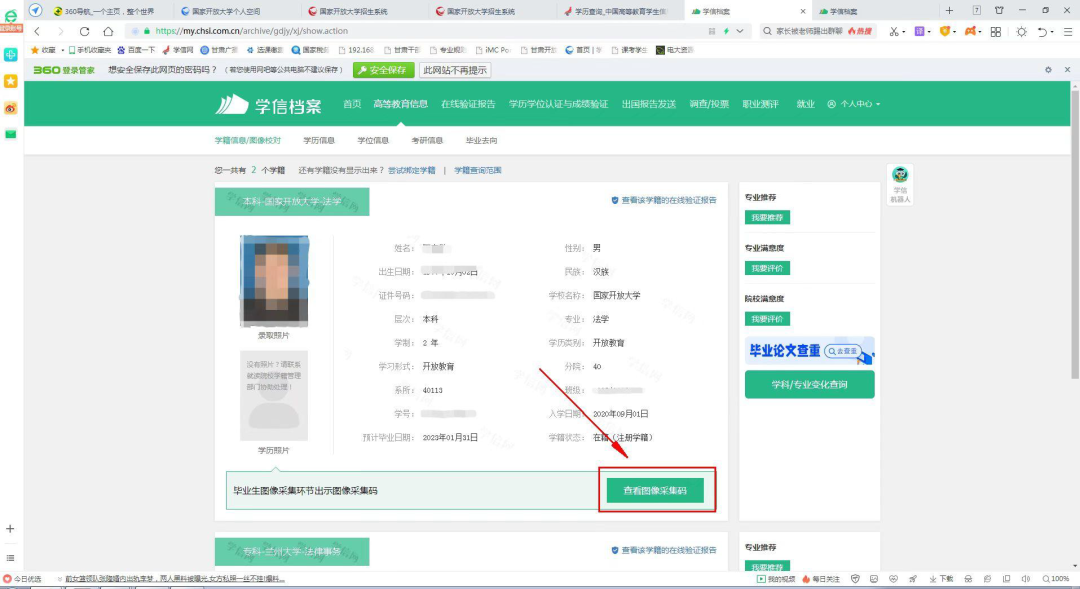Viewport: 1080px width, 589px height.
Task: Click the 学信档案 logo
Action: pyautogui.click(x=268, y=105)
